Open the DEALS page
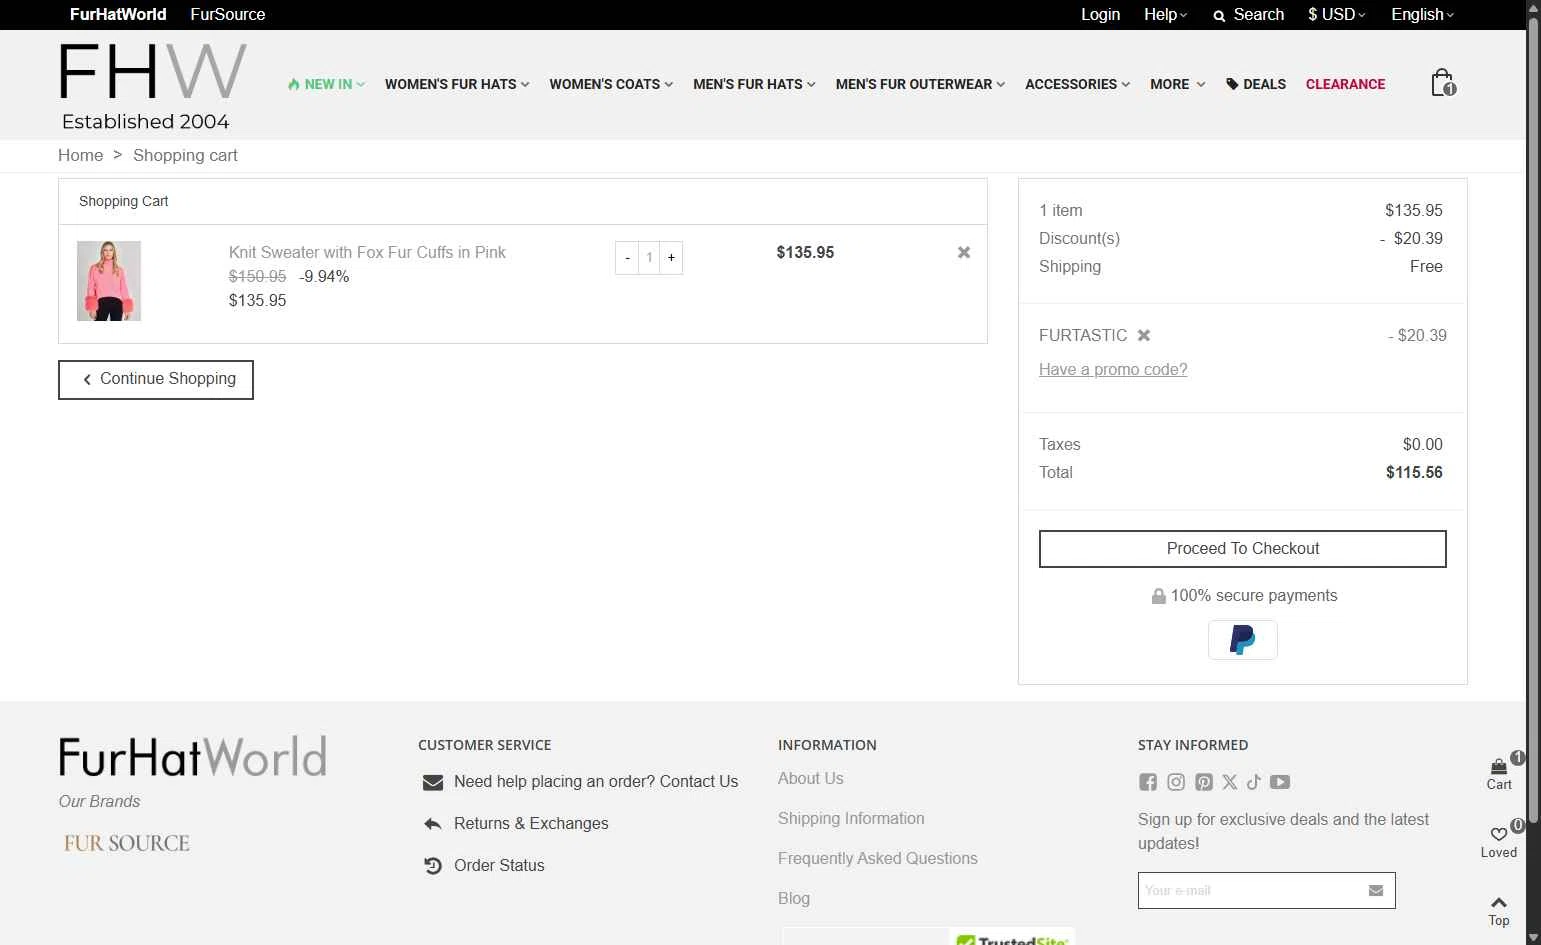The image size is (1541, 945). [x=1256, y=84]
